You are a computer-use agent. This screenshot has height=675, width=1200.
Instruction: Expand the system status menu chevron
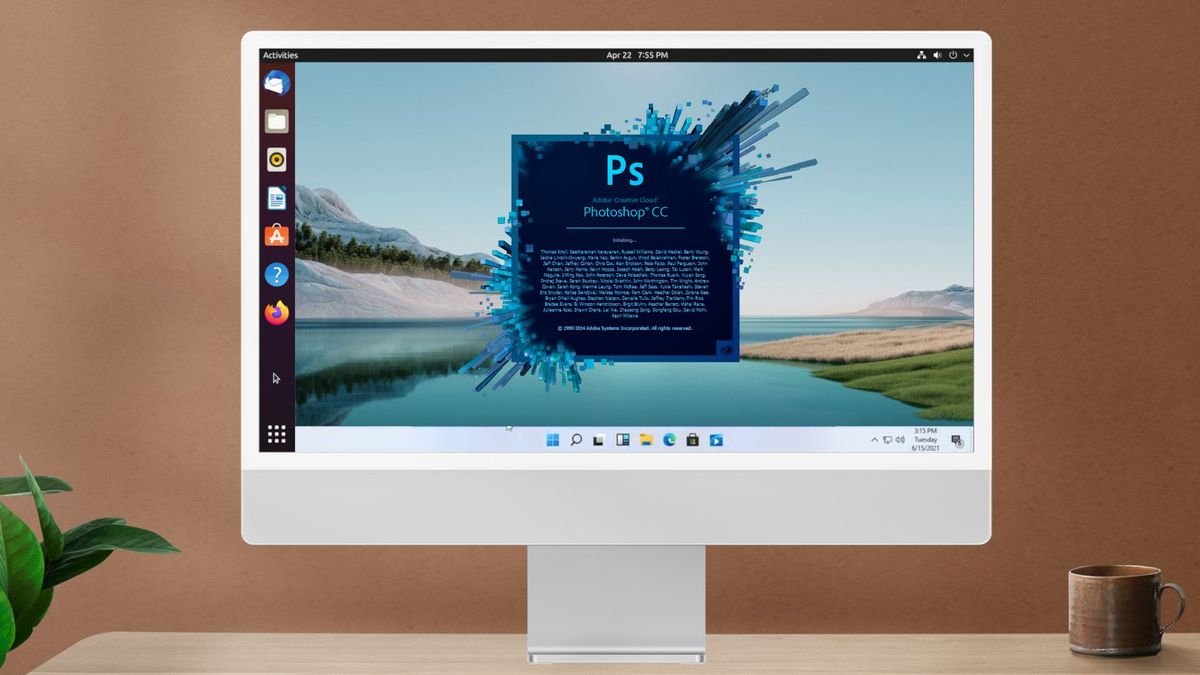coord(966,55)
